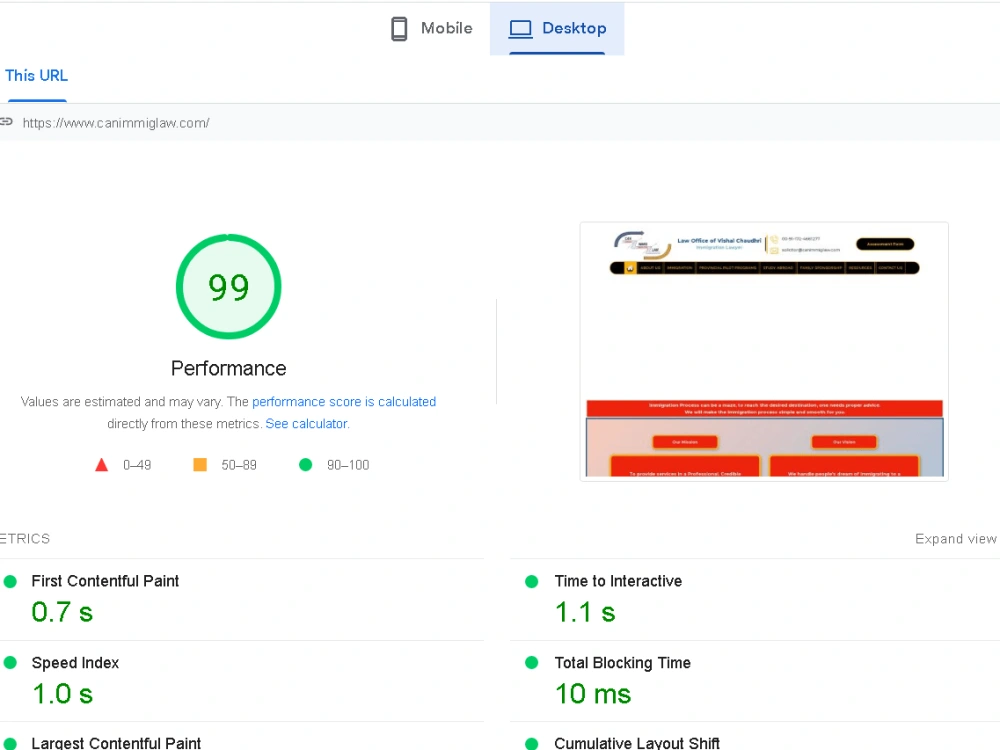This screenshot has height=750, width=1000.
Task: Click the 50–89 range label
Action: click(239, 465)
